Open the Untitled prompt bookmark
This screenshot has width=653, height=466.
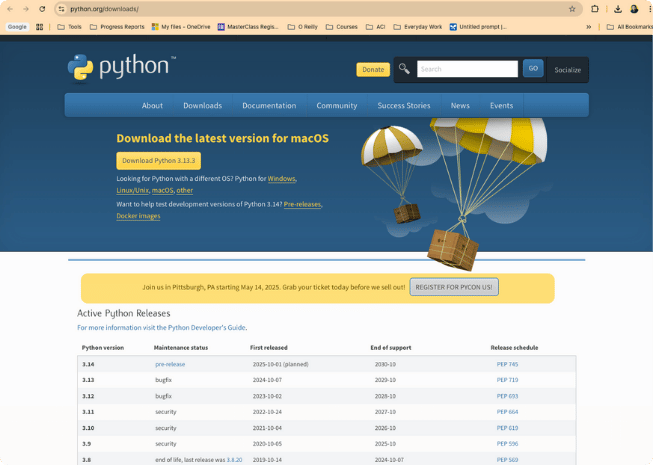pos(478,27)
